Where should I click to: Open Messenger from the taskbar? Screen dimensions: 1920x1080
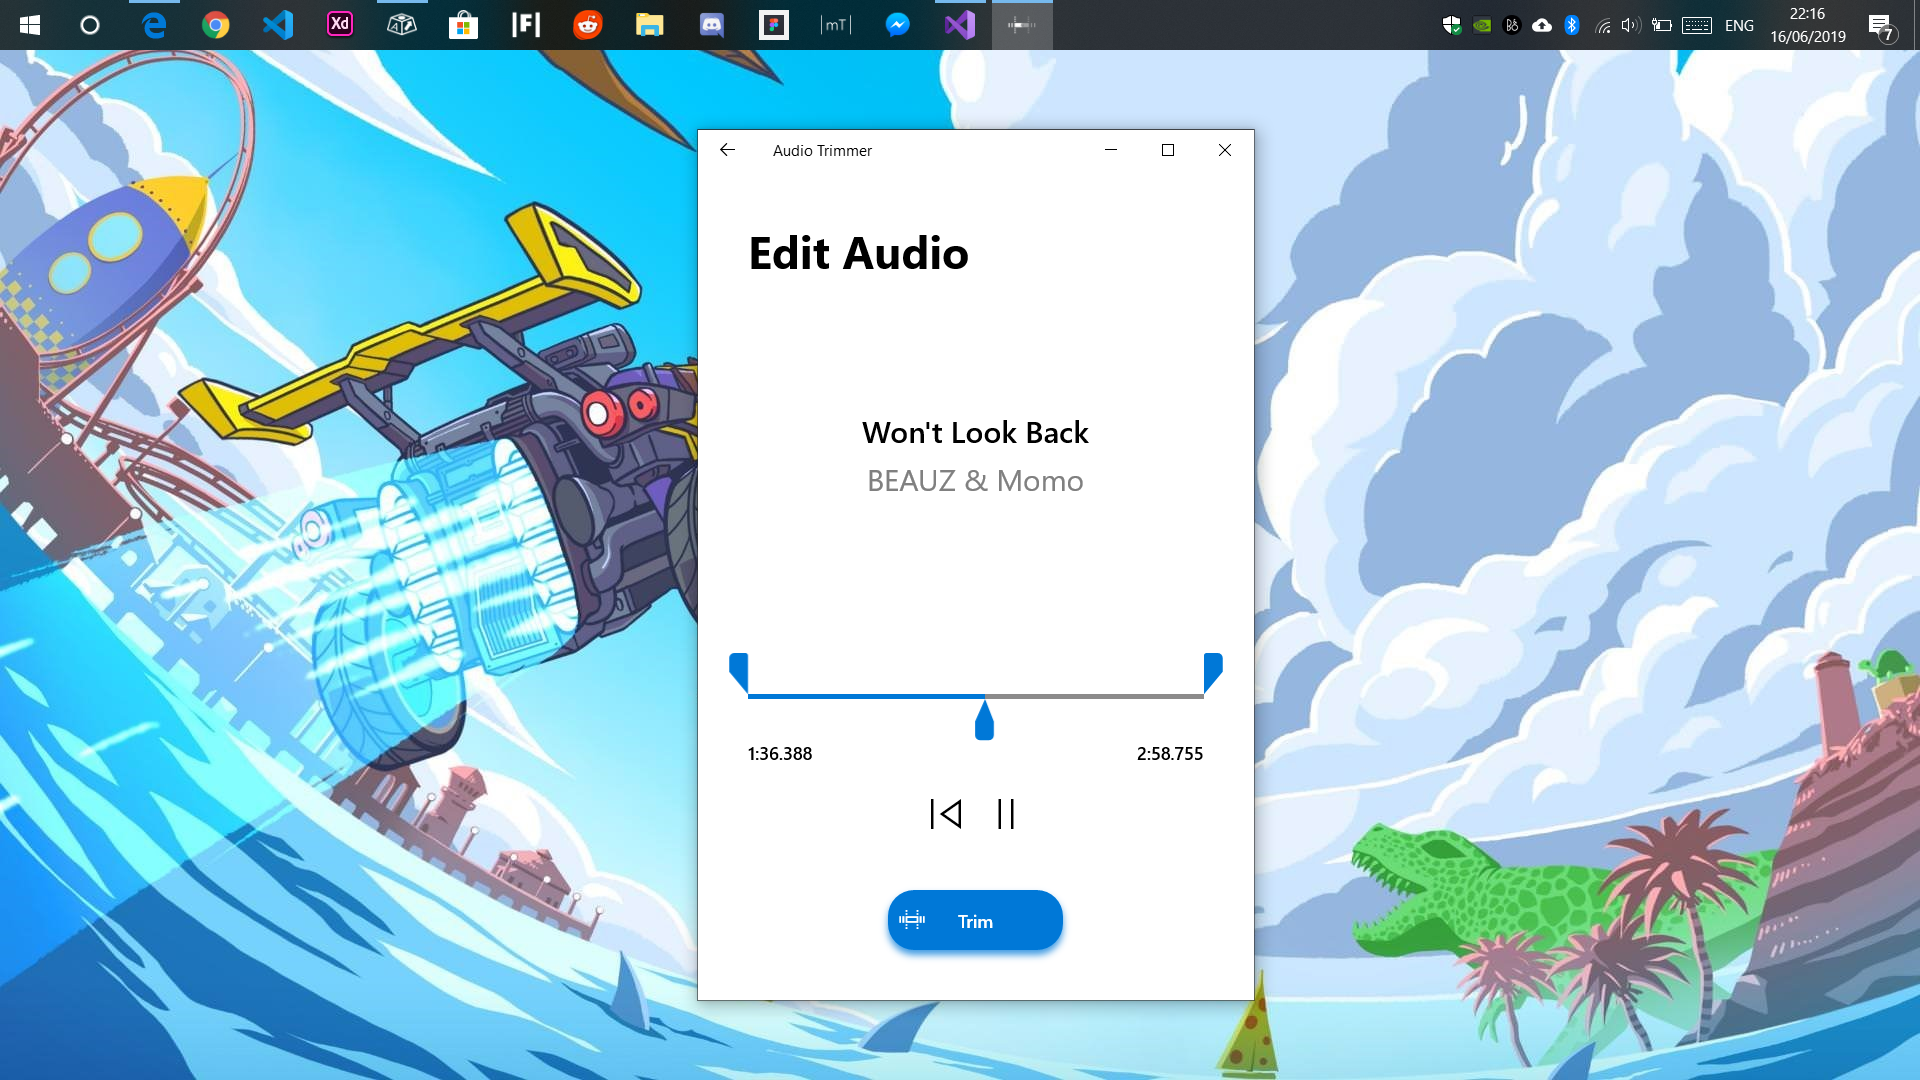(898, 25)
